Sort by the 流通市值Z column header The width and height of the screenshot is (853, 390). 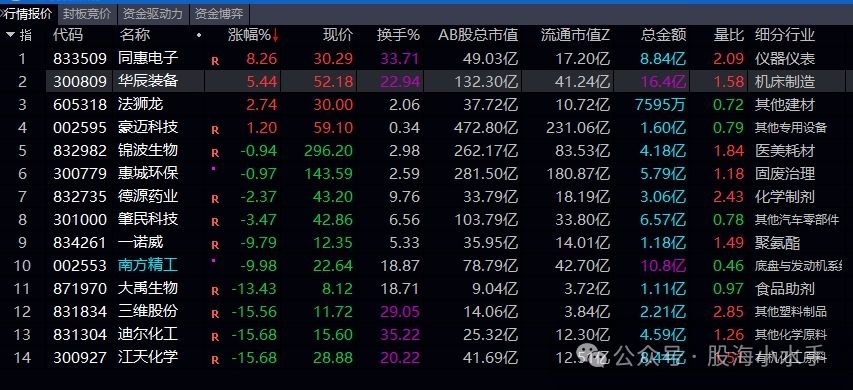576,35
